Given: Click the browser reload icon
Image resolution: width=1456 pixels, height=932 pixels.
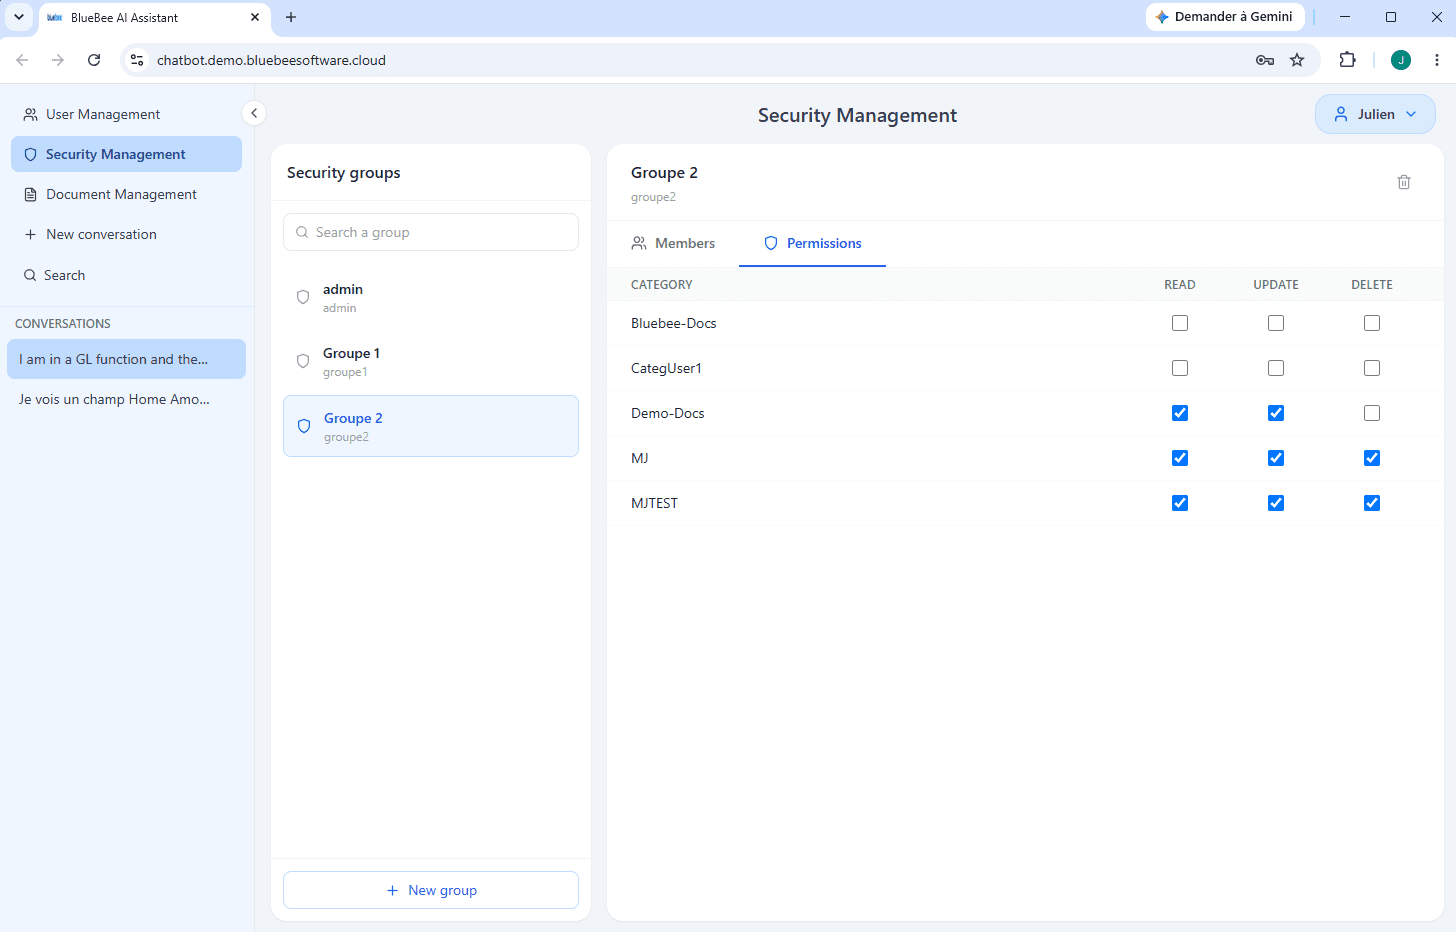Looking at the screenshot, I should (94, 60).
